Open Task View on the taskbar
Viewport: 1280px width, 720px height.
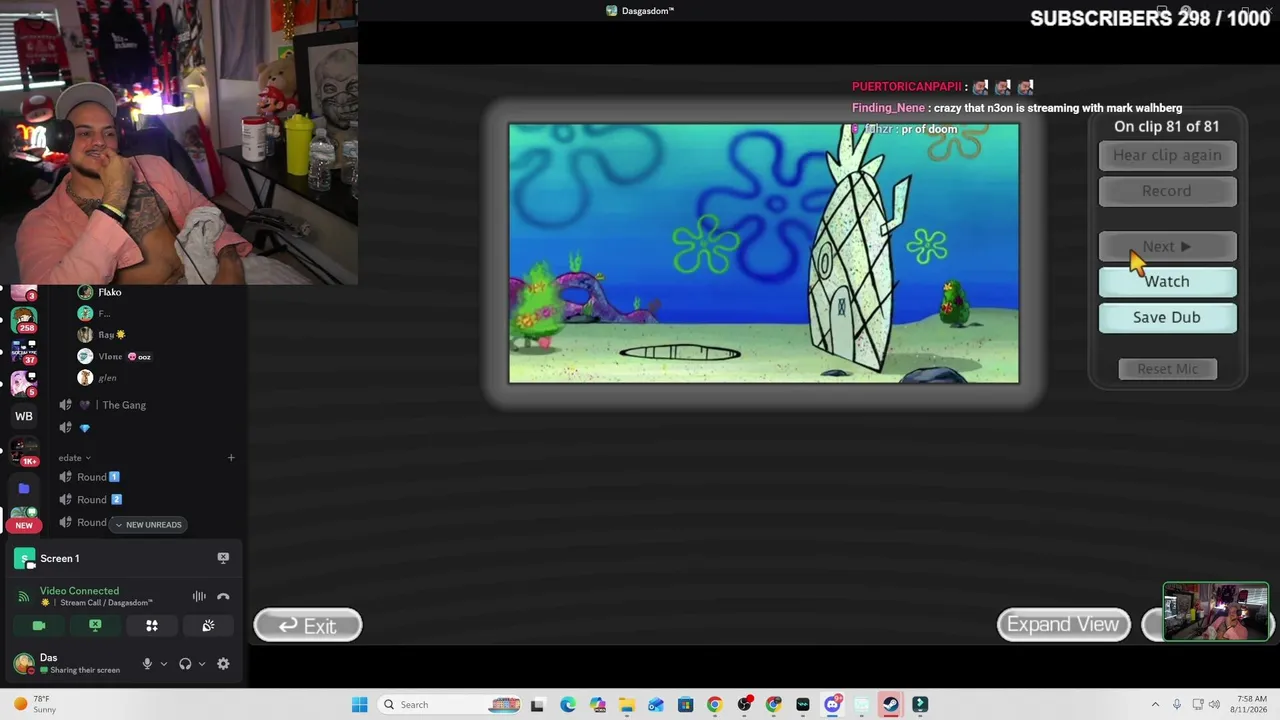[x=537, y=704]
